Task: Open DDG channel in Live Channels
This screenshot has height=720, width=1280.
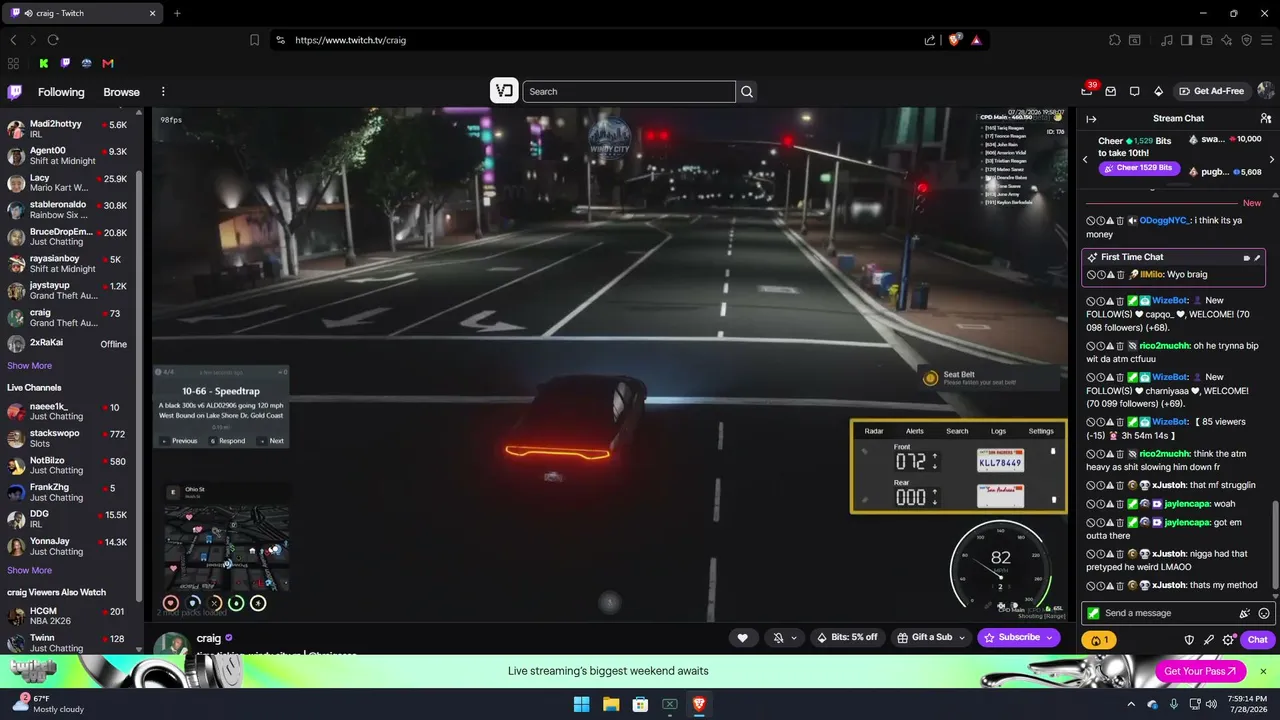Action: coord(69,519)
